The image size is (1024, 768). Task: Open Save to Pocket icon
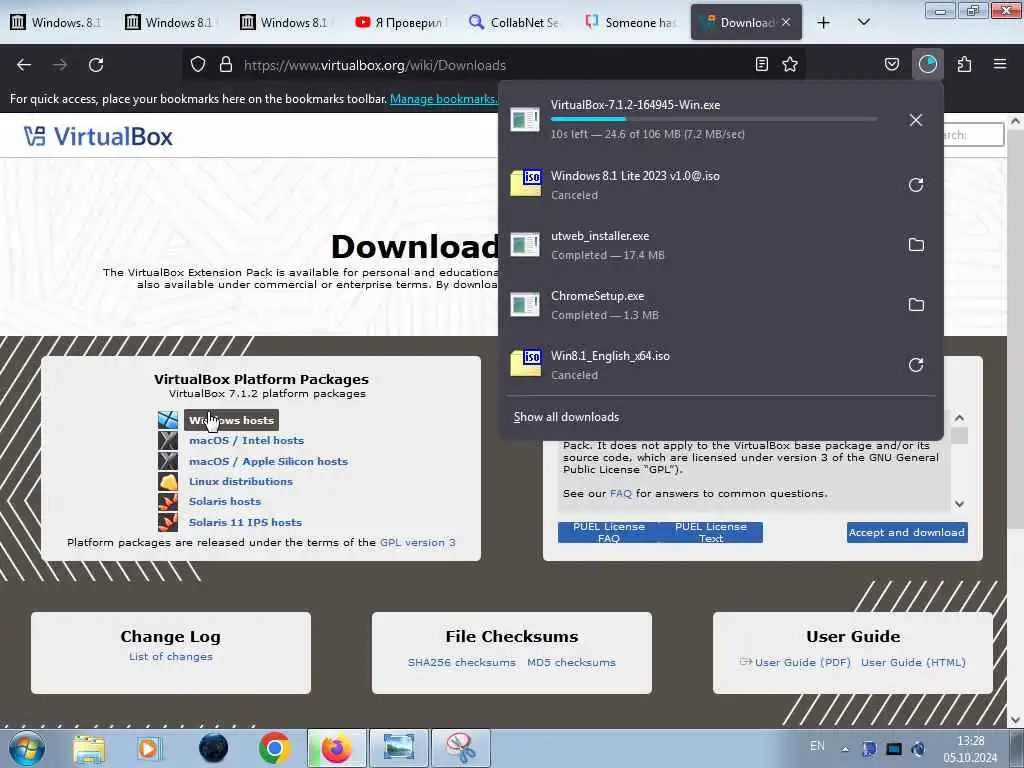tap(892, 64)
